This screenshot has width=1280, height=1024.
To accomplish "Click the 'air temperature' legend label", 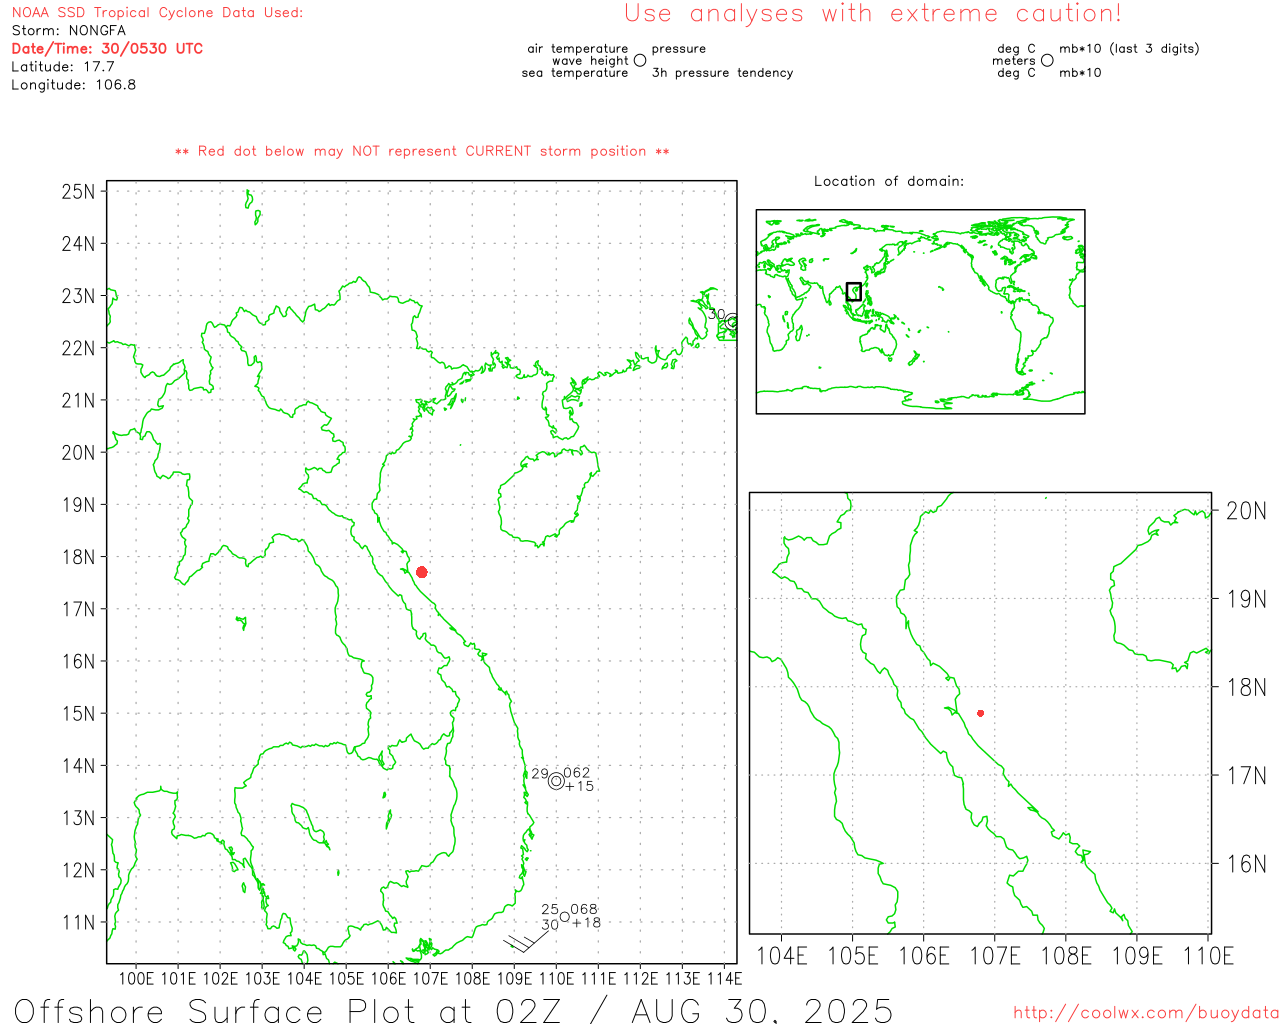I will [x=578, y=49].
